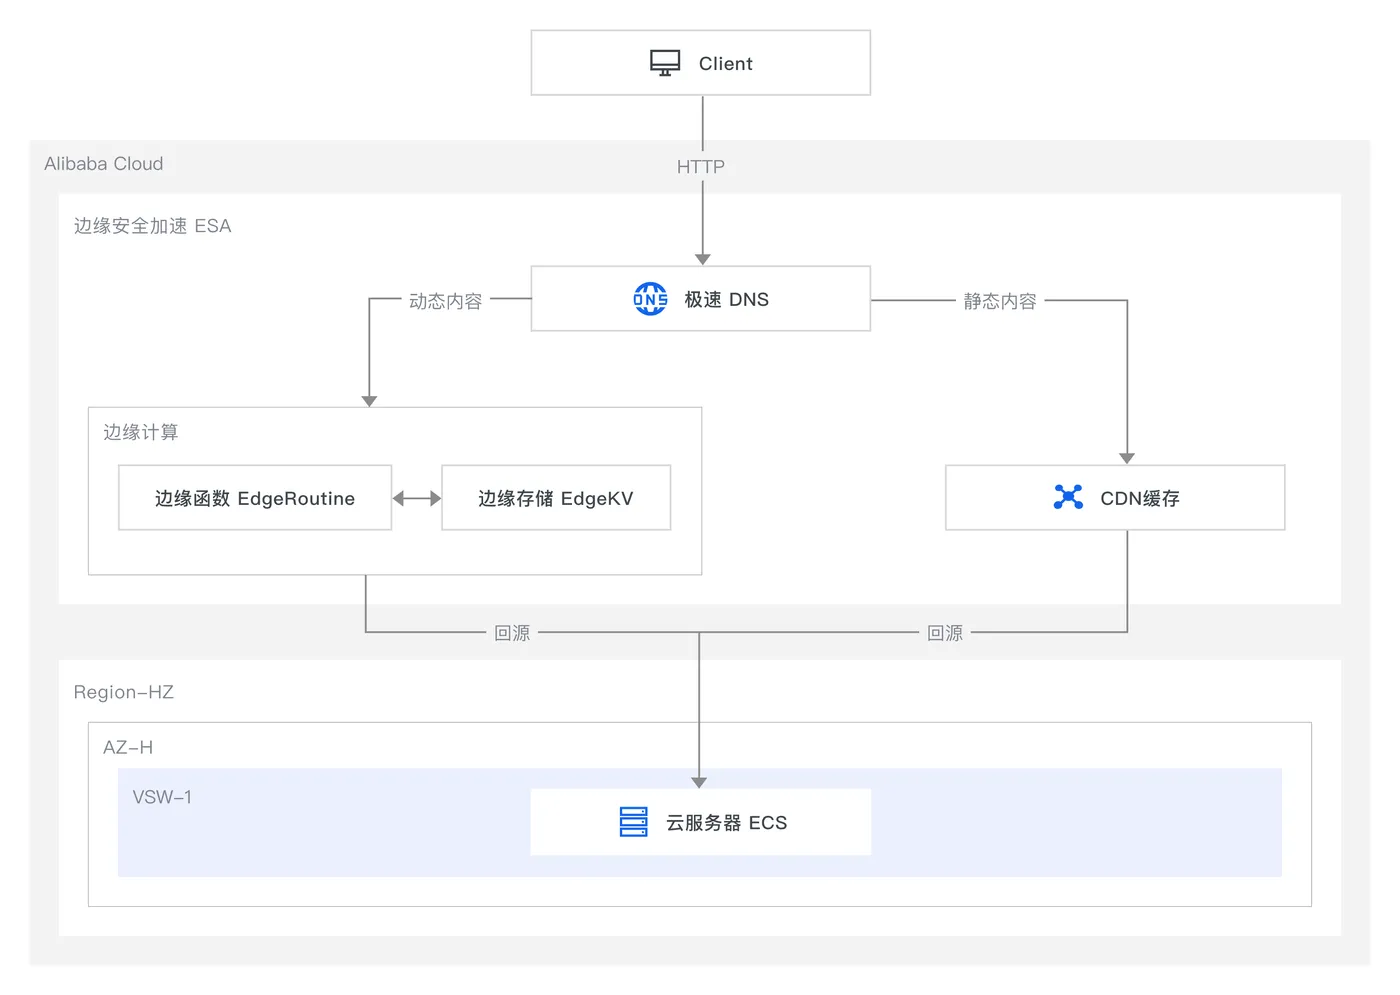The image size is (1400, 995).
Task: Click the double-headed arrow between EdgeRoutine and EdgeKV
Action: 416,498
